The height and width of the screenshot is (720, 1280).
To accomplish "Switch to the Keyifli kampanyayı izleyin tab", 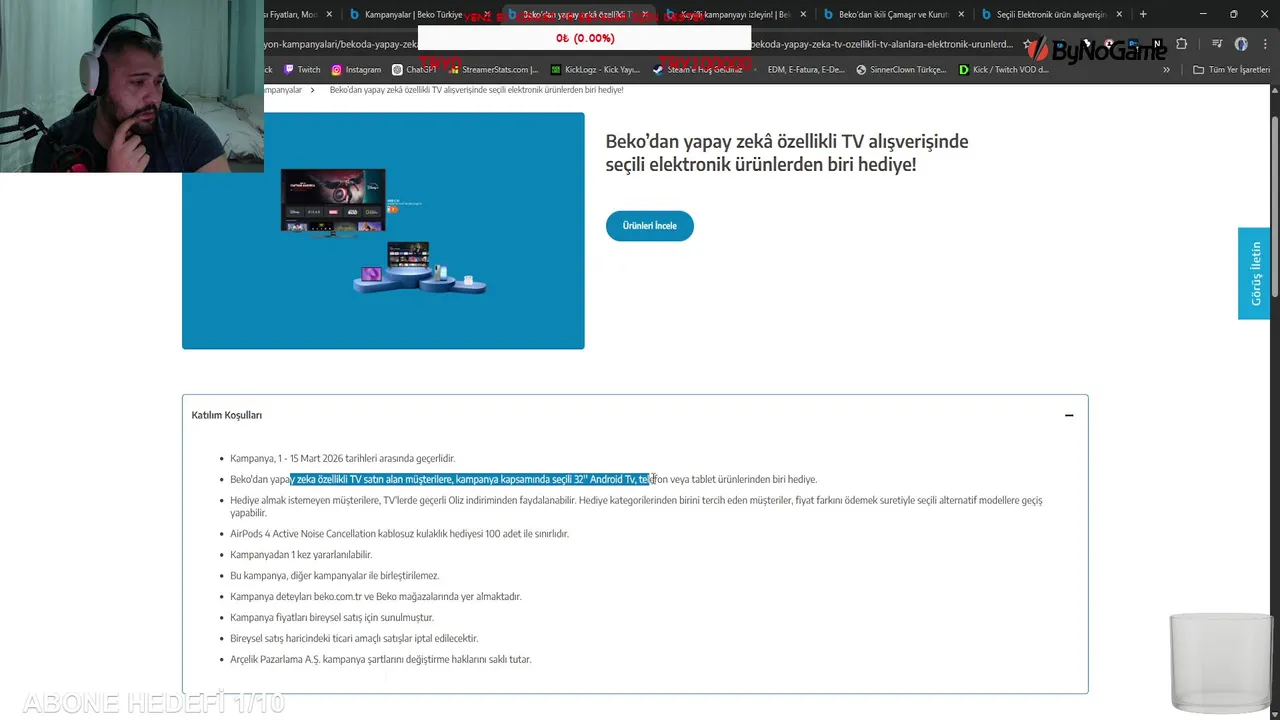I will [735, 14].
